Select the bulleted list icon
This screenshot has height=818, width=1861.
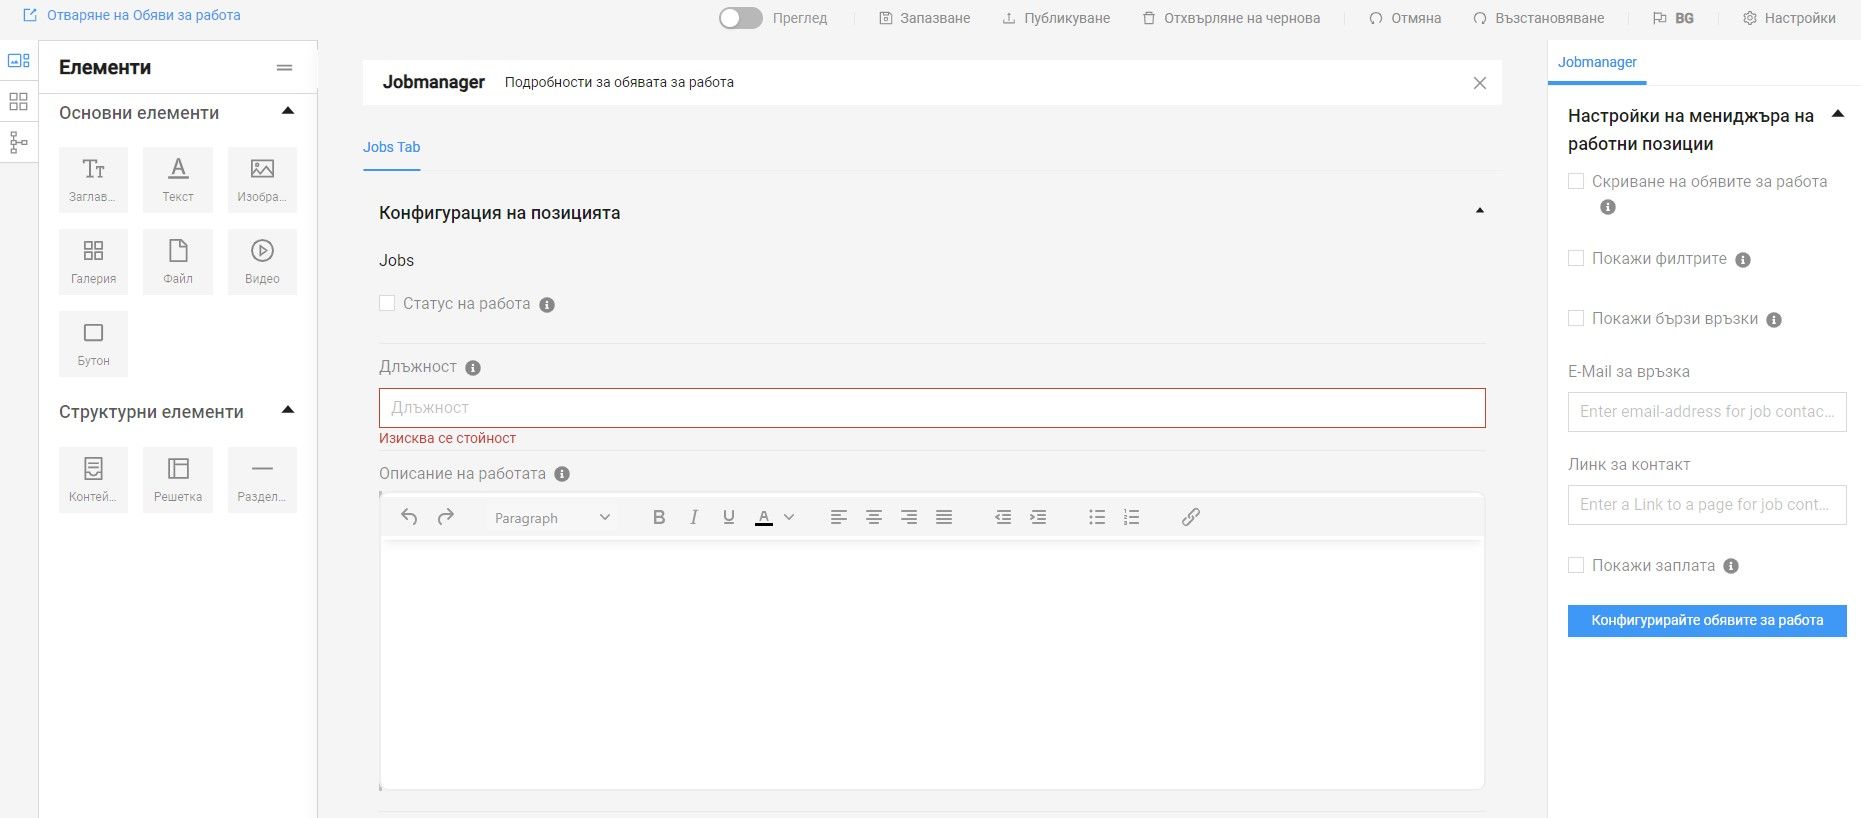point(1097,517)
